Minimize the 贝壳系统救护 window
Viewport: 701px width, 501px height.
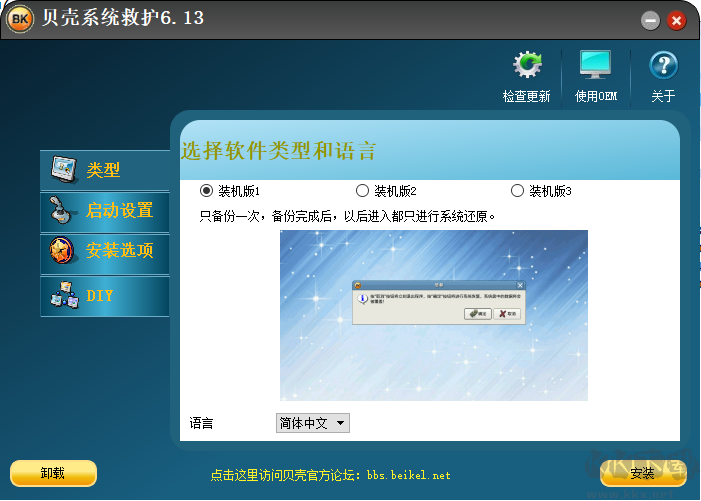650,21
